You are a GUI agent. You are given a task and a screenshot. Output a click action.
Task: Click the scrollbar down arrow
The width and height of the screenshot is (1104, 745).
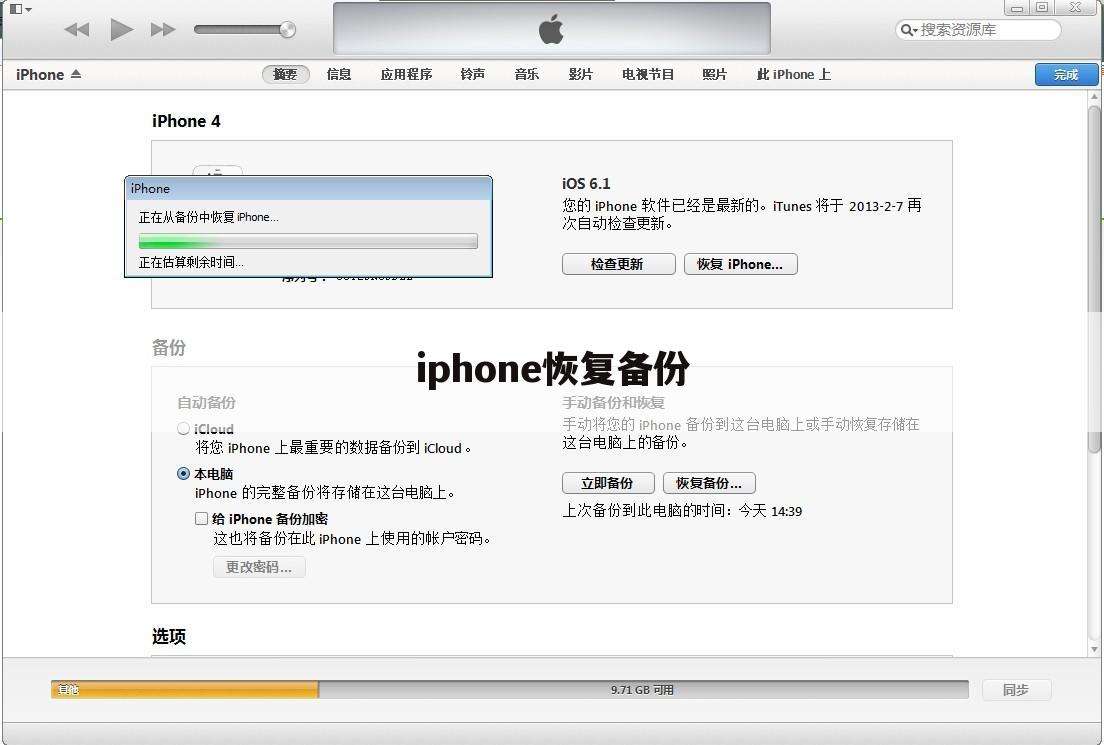click(x=1093, y=649)
